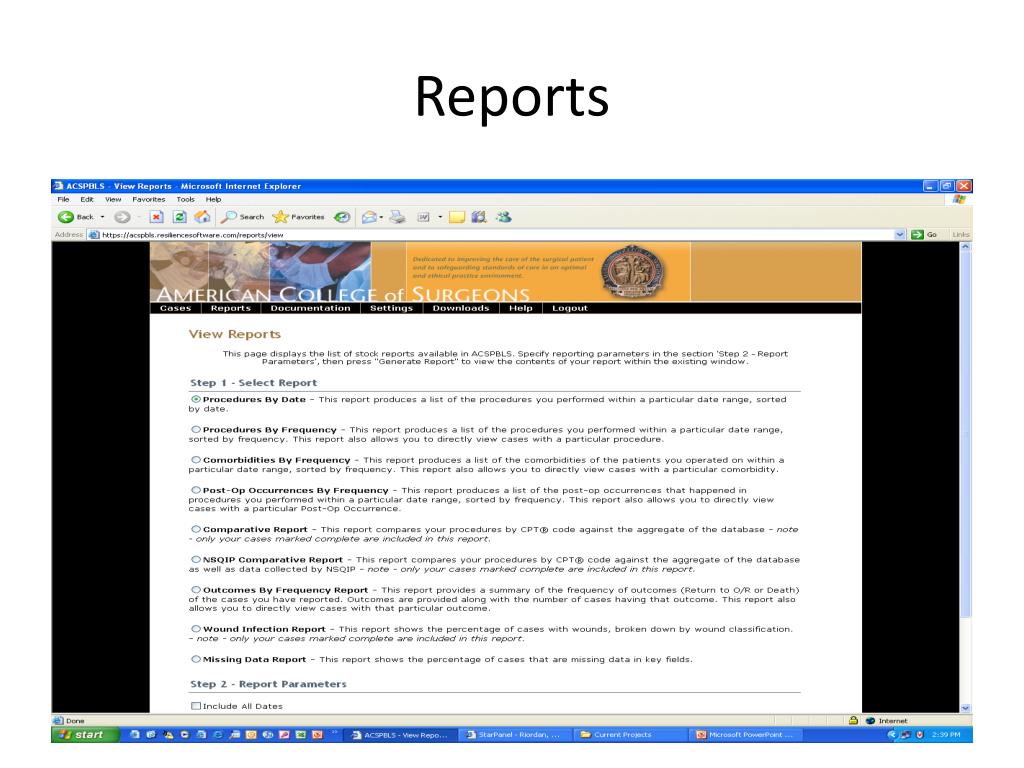
Task: Open the Windows Start button
Action: tap(83, 735)
